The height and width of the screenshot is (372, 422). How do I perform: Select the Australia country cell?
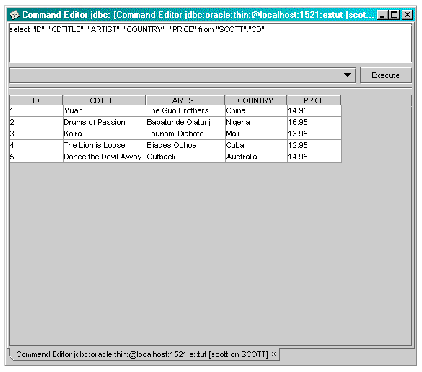pos(256,157)
